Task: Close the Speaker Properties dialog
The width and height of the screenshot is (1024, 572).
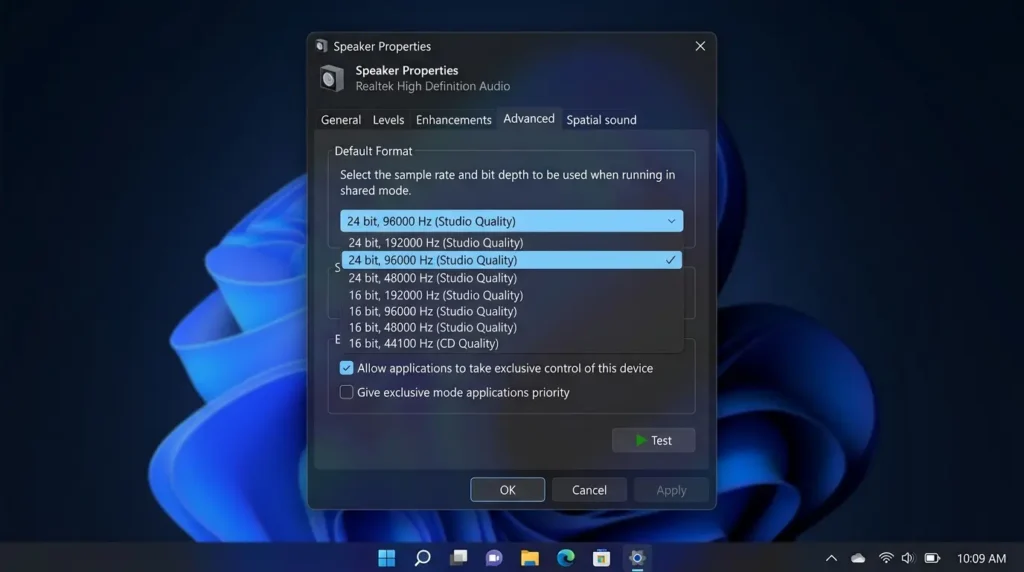Action: [x=700, y=46]
